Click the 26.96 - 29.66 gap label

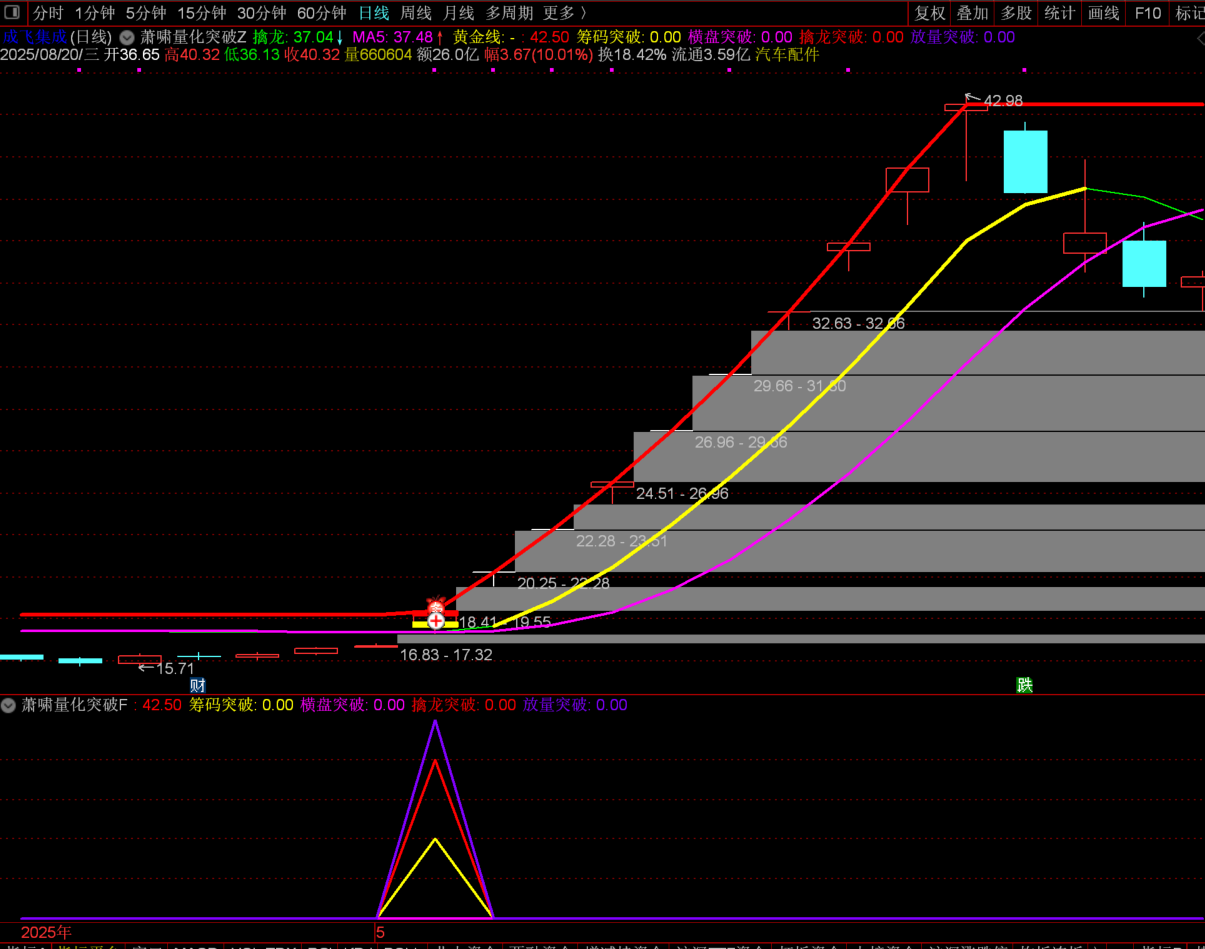tap(740, 442)
